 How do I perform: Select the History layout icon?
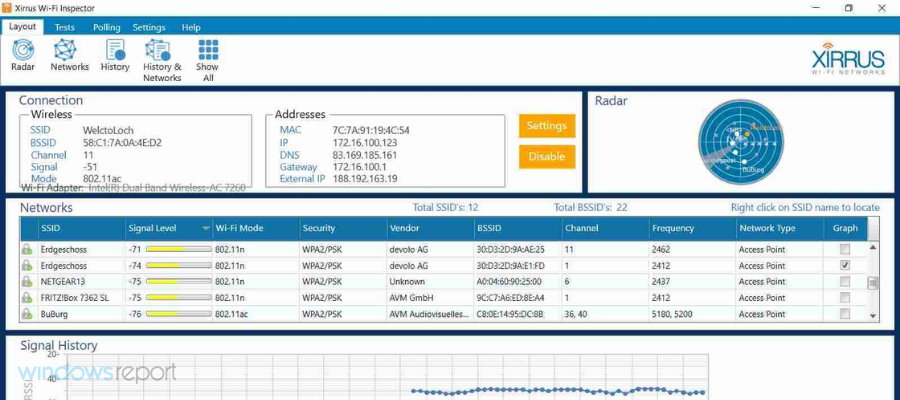115,56
